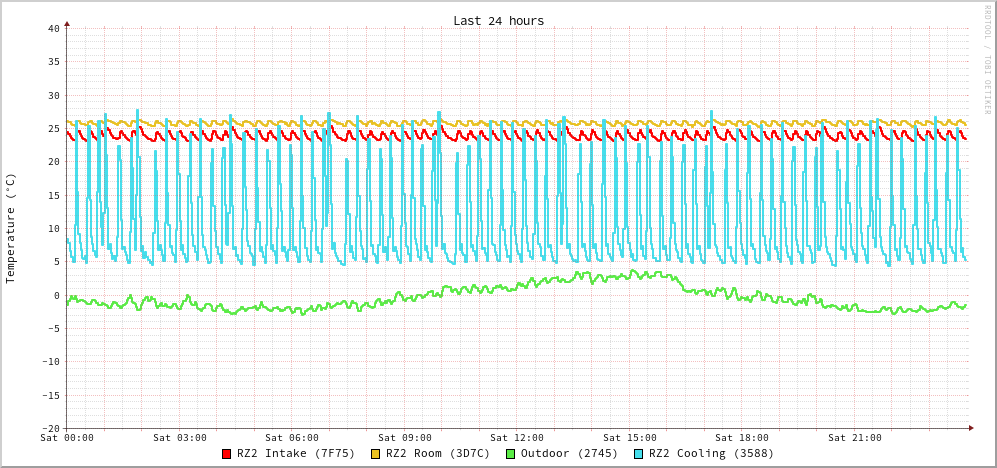
Task: Click the cyan RZ2 Cooling legend swatch
Action: coord(638,454)
